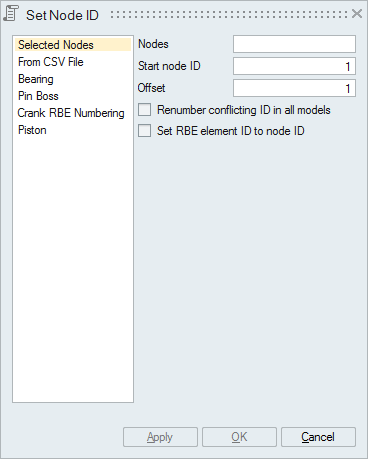Viewport: 368px width, 459px height.
Task: Cancel the dialog
Action: (x=318, y=437)
